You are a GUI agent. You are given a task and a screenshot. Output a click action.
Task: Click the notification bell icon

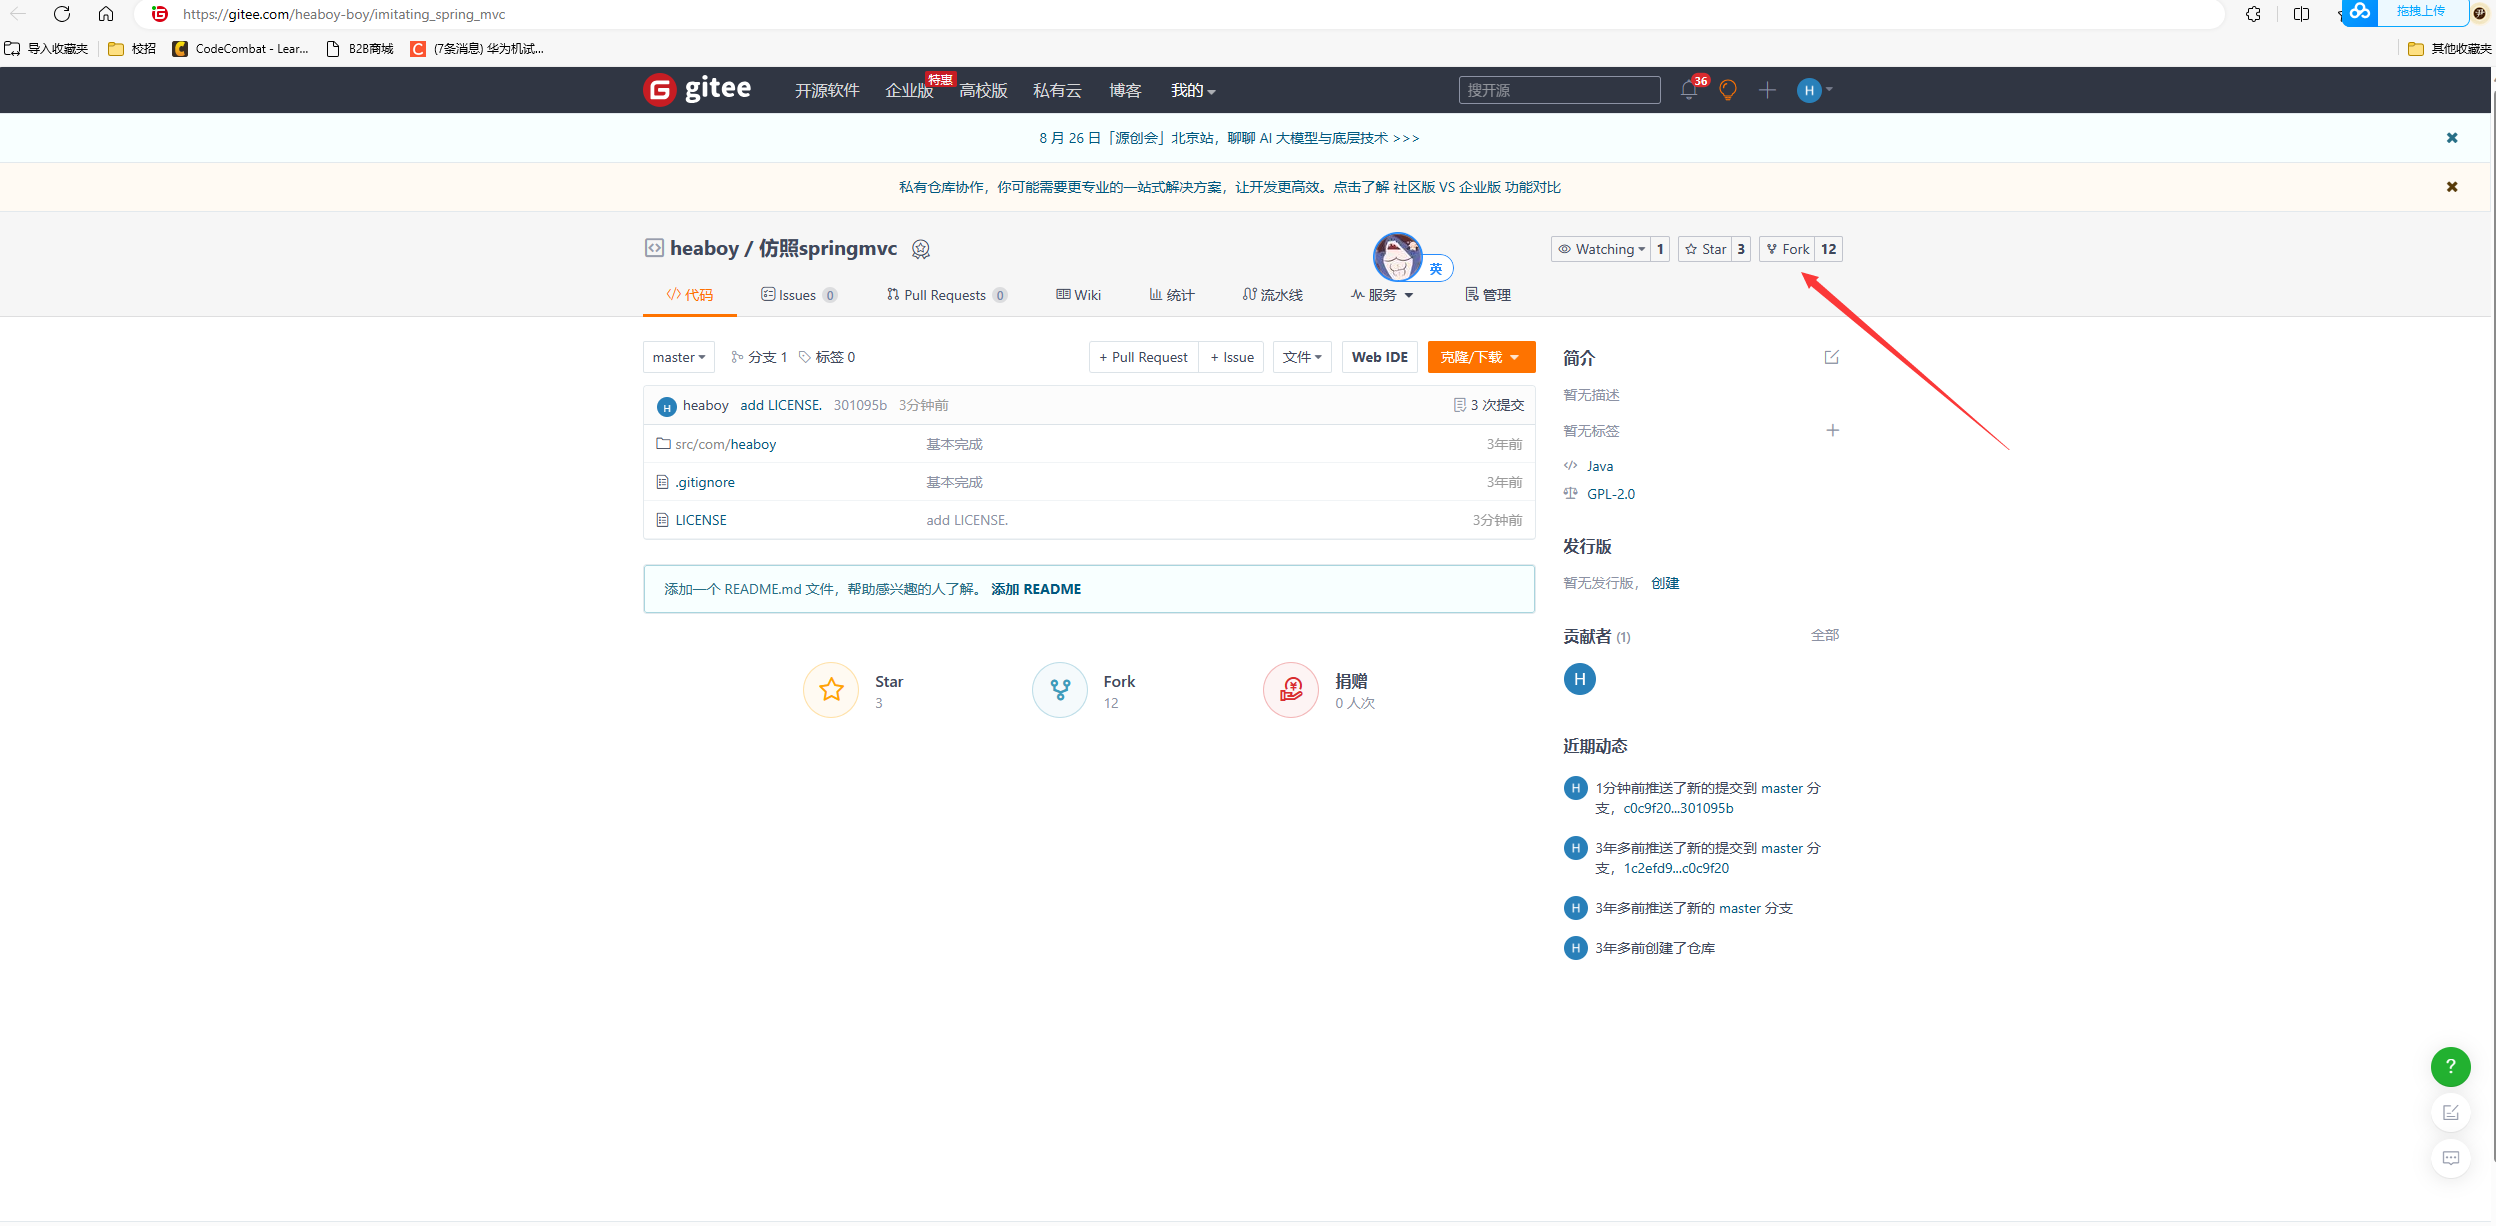pyautogui.click(x=1688, y=90)
